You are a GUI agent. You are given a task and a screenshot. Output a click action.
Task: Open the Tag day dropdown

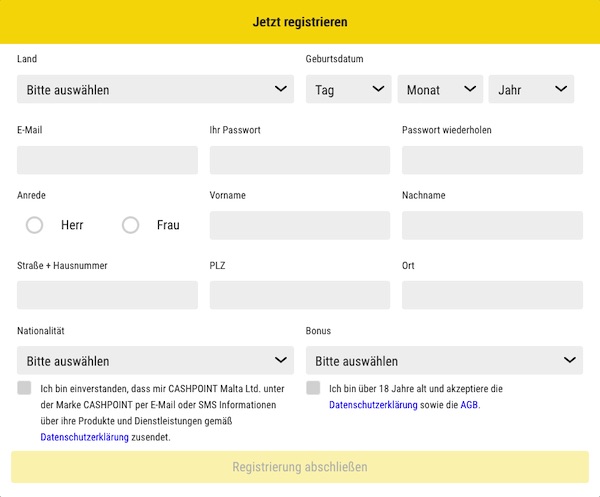click(349, 89)
